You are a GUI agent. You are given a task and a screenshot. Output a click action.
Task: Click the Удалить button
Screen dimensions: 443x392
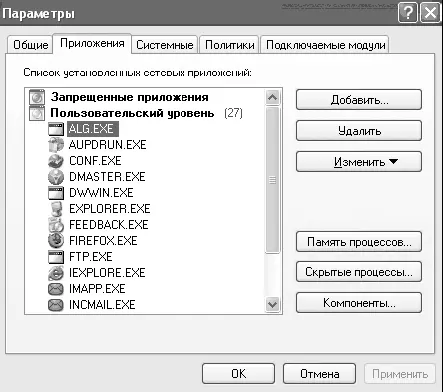[359, 131]
